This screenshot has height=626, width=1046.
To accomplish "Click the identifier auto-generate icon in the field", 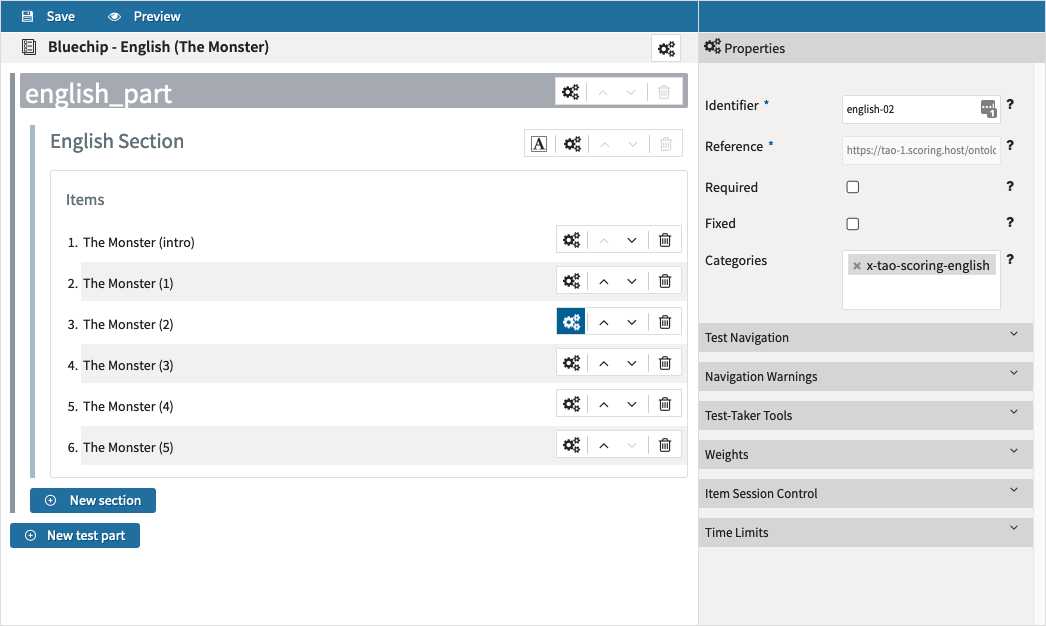I will (x=988, y=109).
